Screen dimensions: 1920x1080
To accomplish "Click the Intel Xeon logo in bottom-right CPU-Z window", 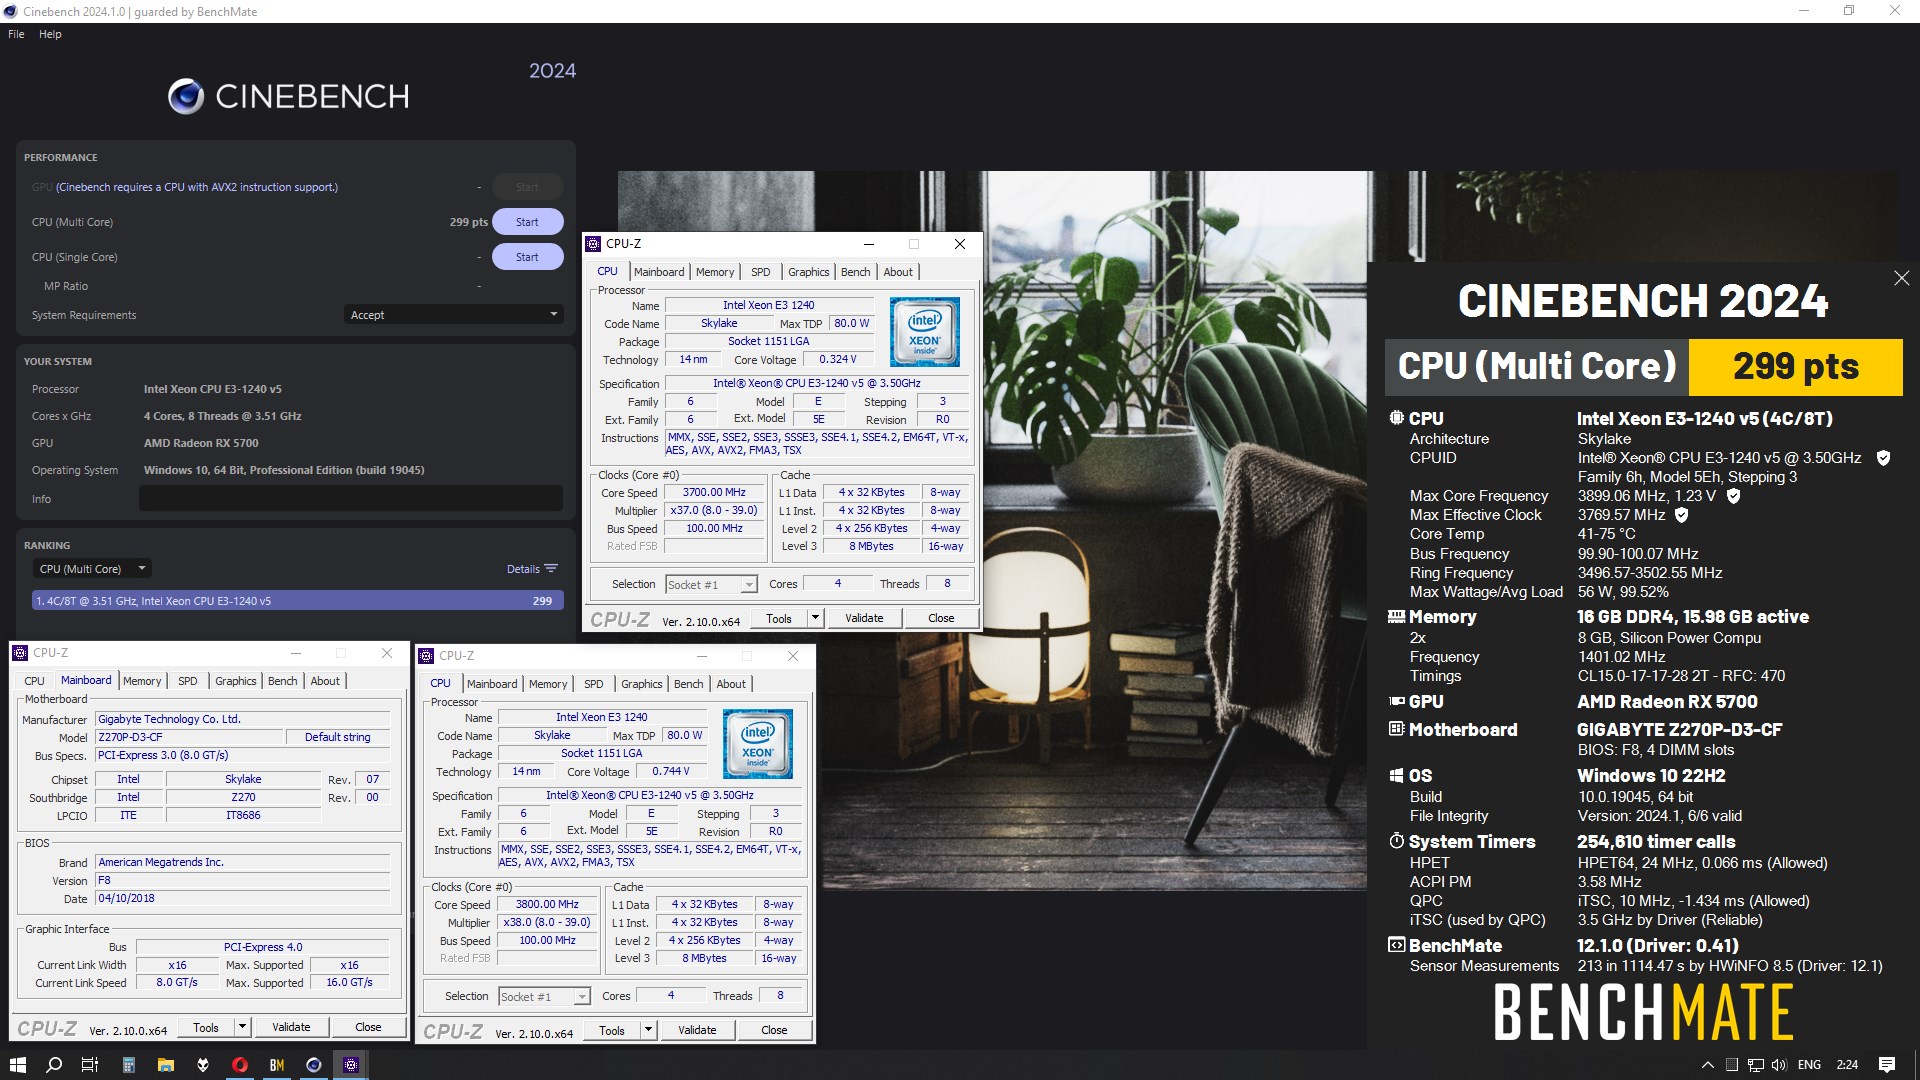I will 757,744.
